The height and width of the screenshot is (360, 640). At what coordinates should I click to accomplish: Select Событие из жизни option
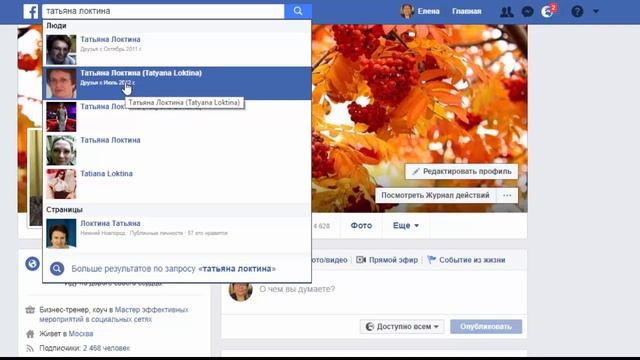point(466,260)
